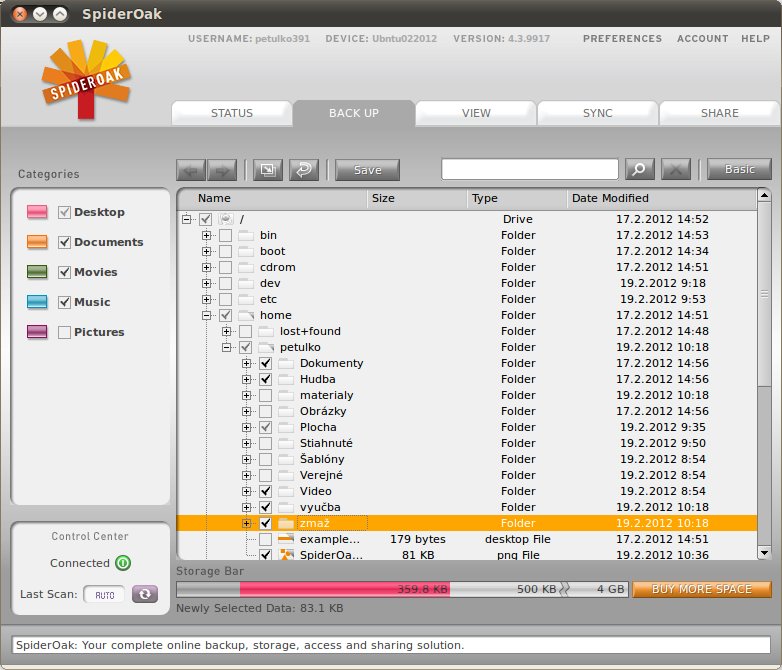Expand the lost+found folder node
The width and height of the screenshot is (782, 670).
[x=226, y=331]
